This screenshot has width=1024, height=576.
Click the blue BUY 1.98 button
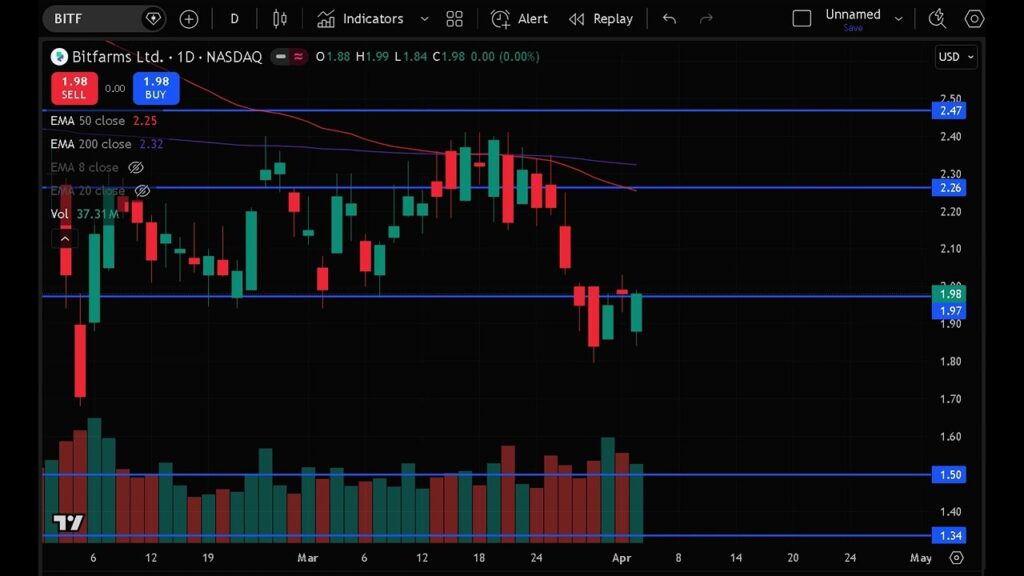(156, 88)
